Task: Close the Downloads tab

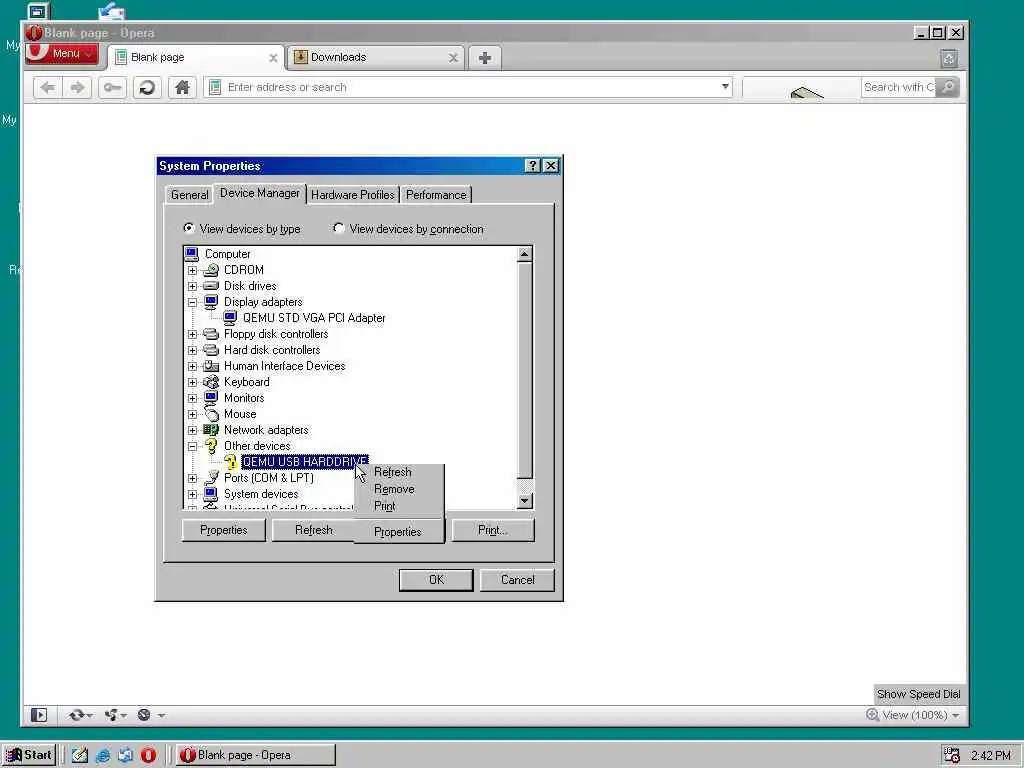Action: click(x=453, y=58)
